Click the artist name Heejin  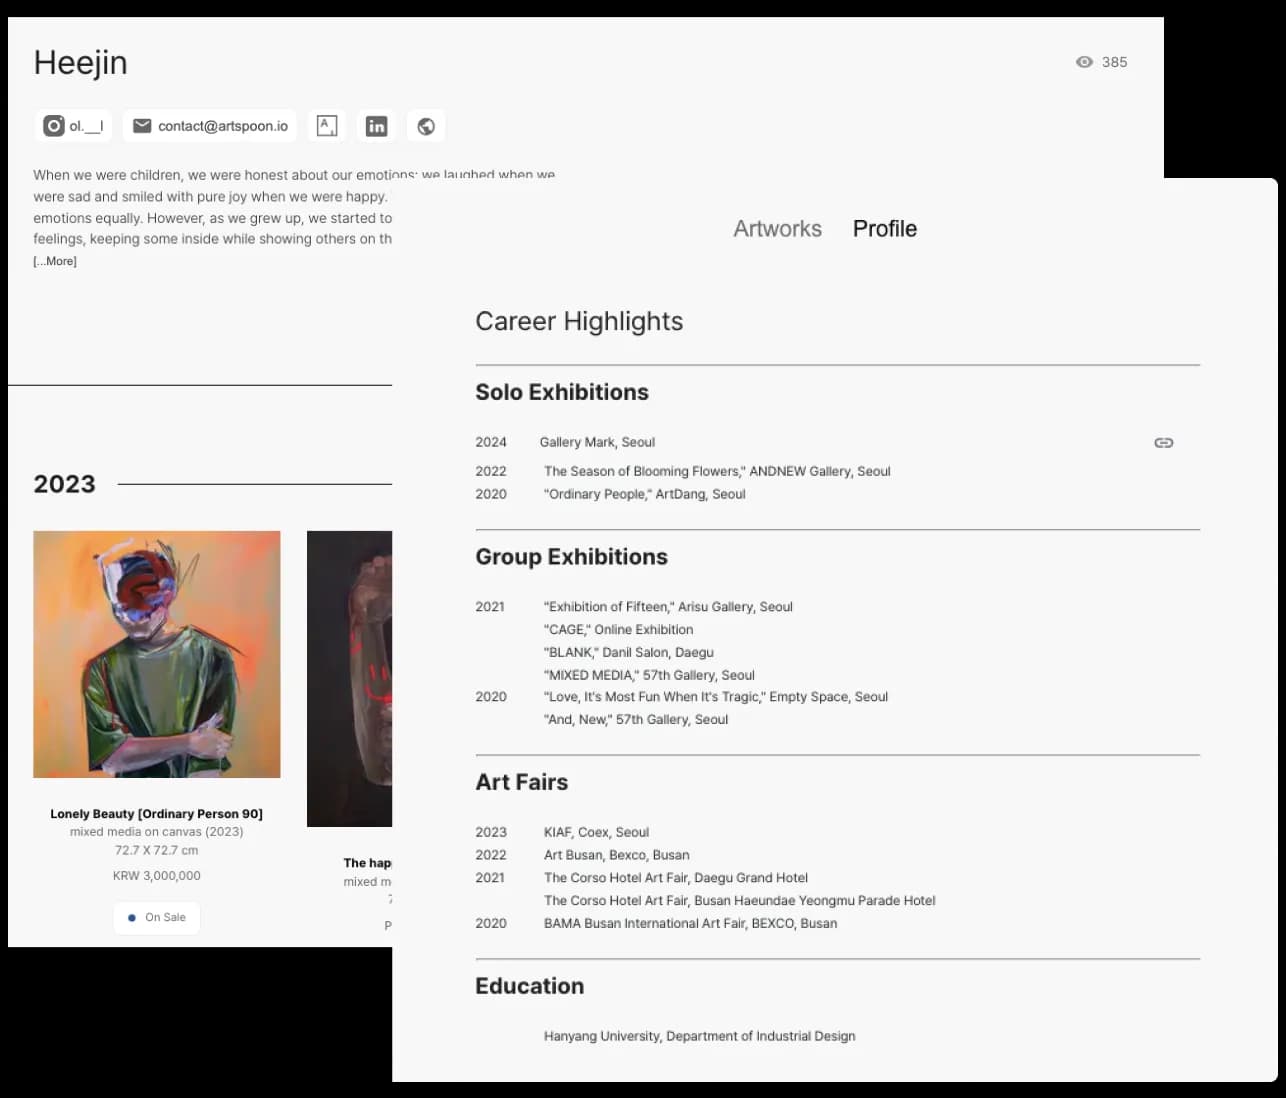pyautogui.click(x=81, y=62)
